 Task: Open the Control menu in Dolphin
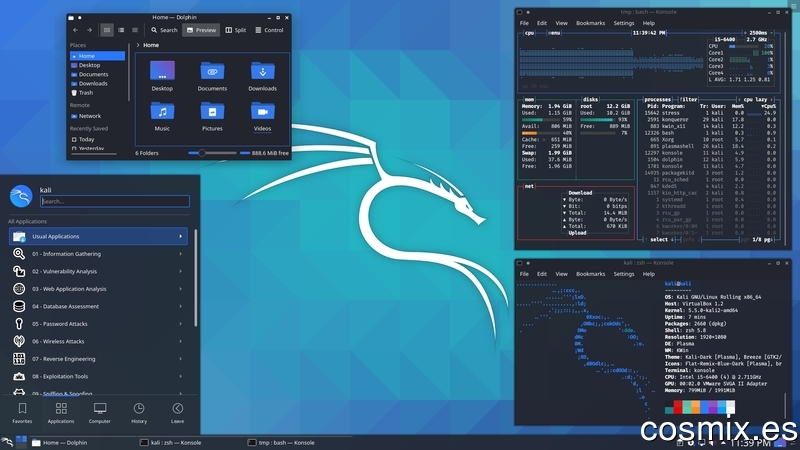pyautogui.click(x=269, y=30)
